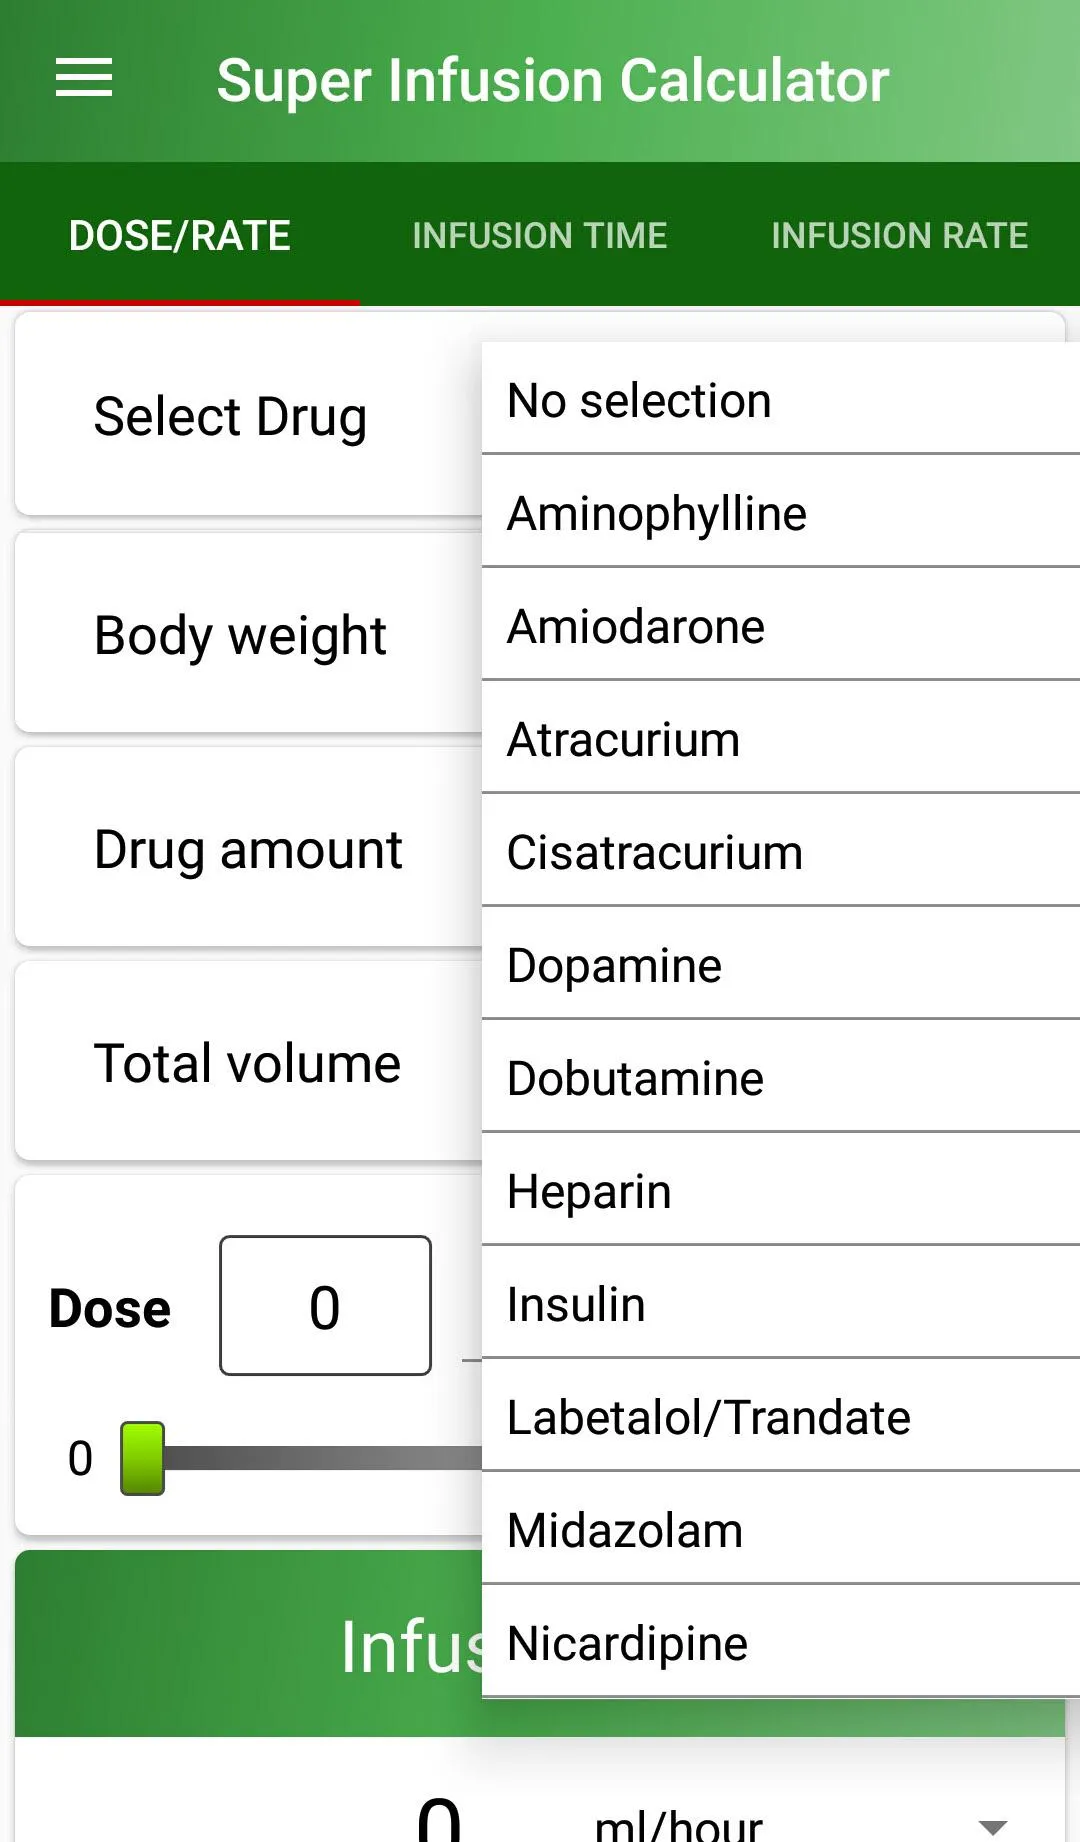Viewport: 1080px width, 1842px height.
Task: Pick Labetalol/Trandate option
Action: coord(781,1416)
